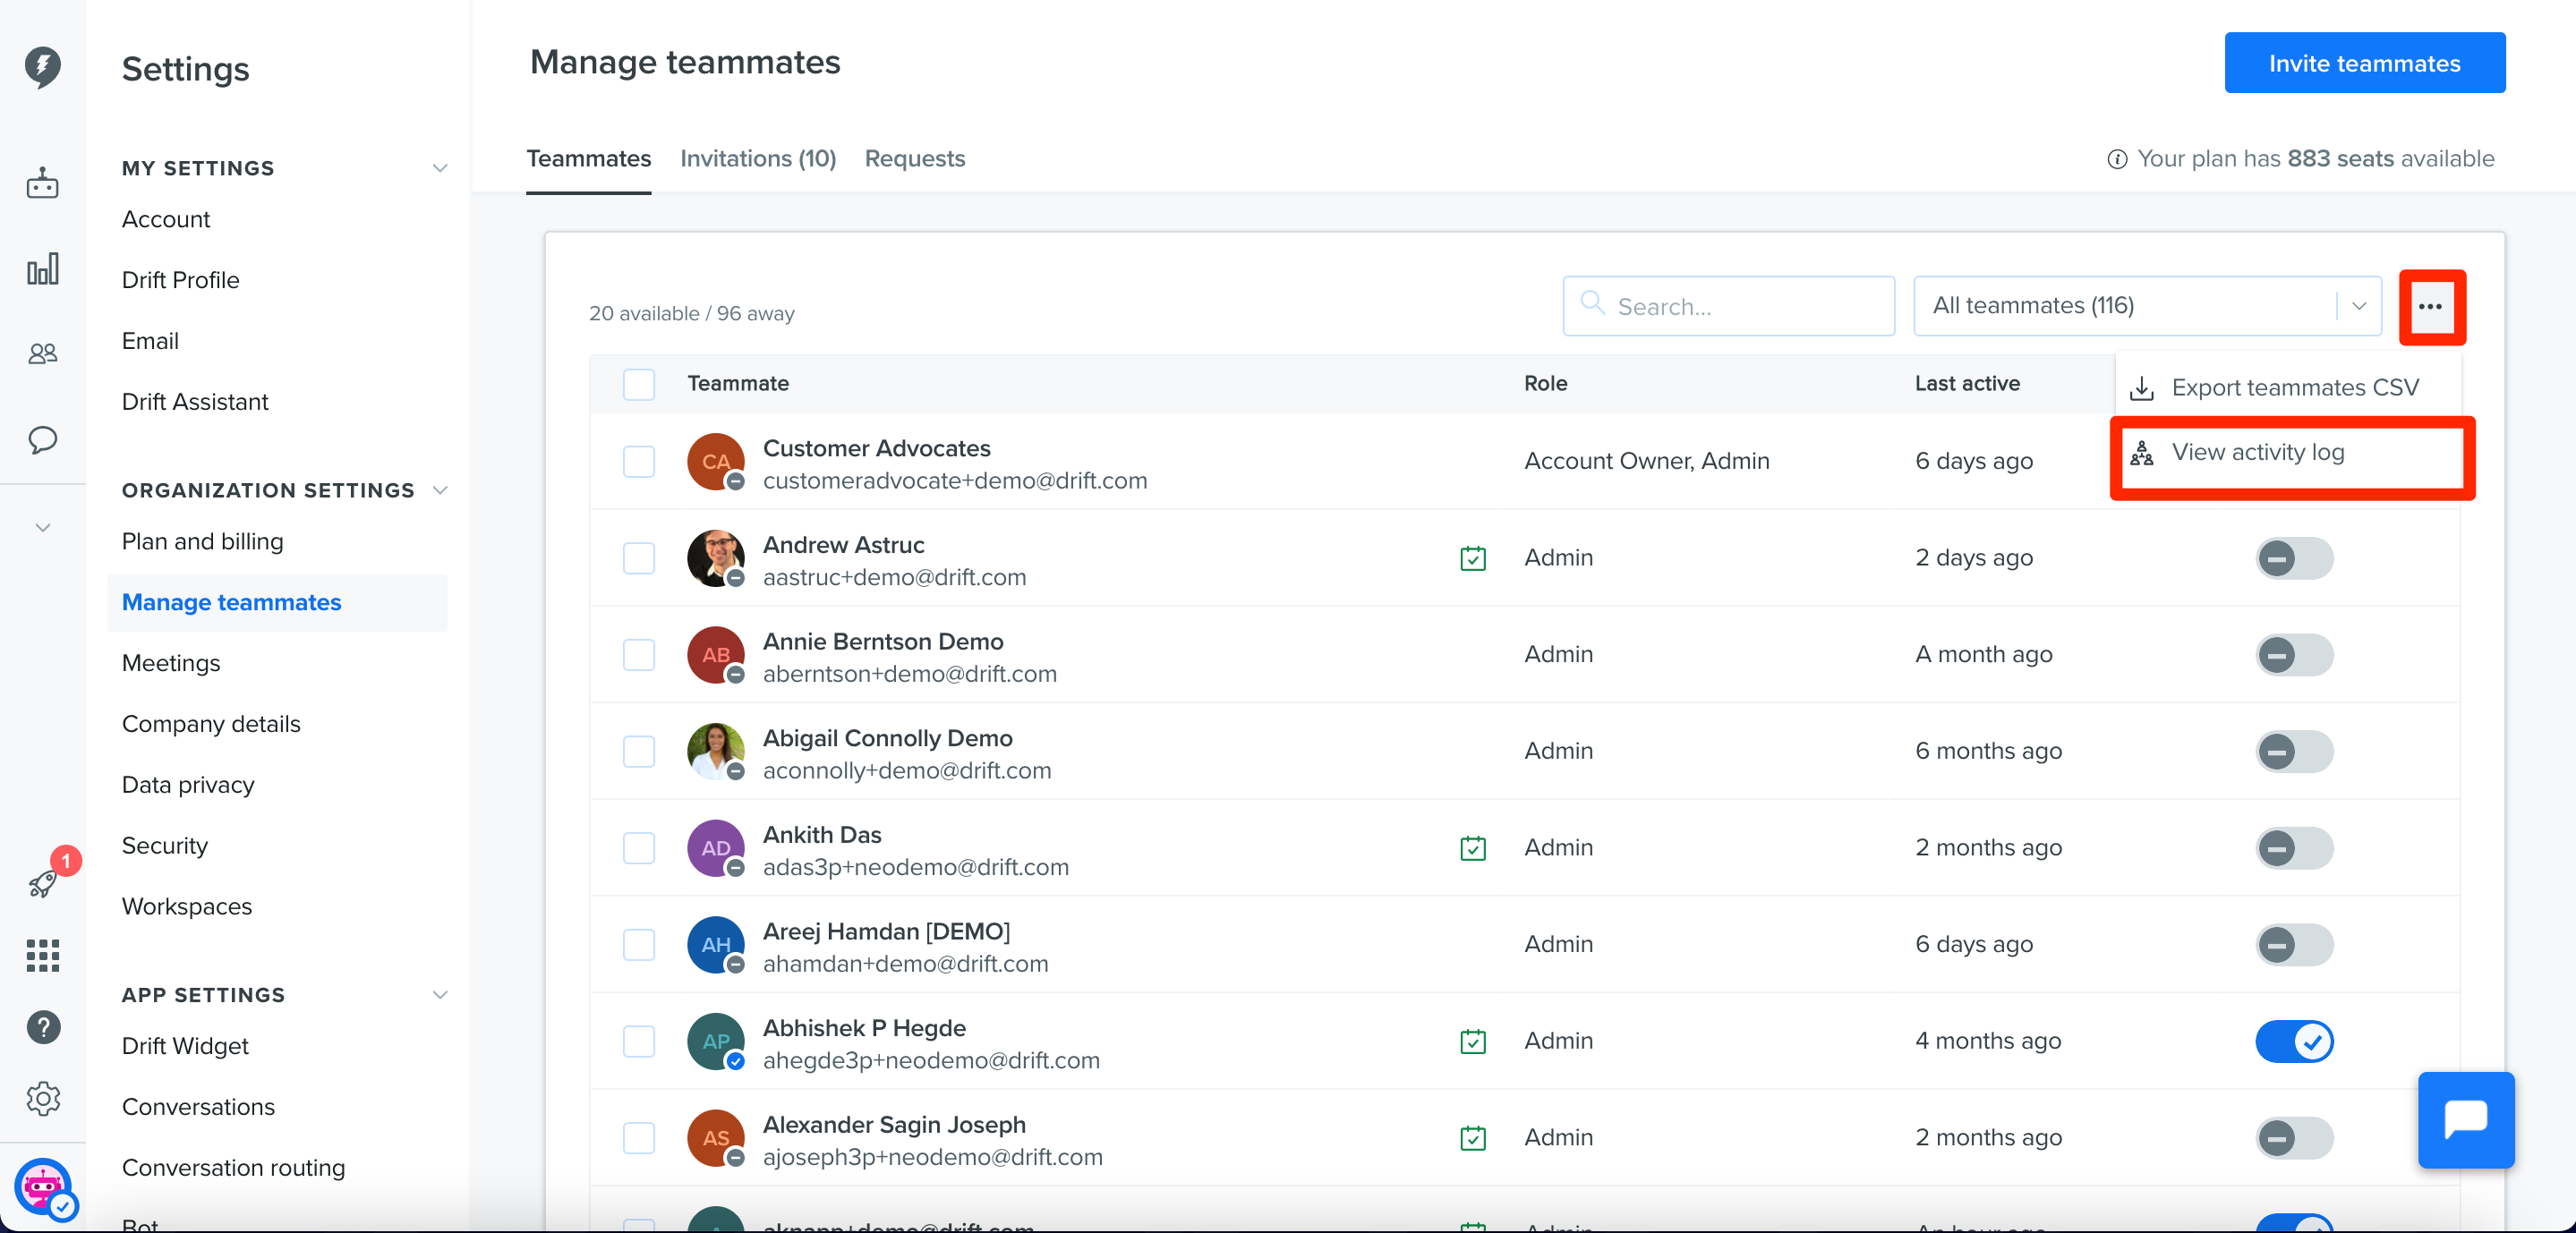
Task: Toggle availability for Abigail Connolly Demo
Action: coord(2294,751)
